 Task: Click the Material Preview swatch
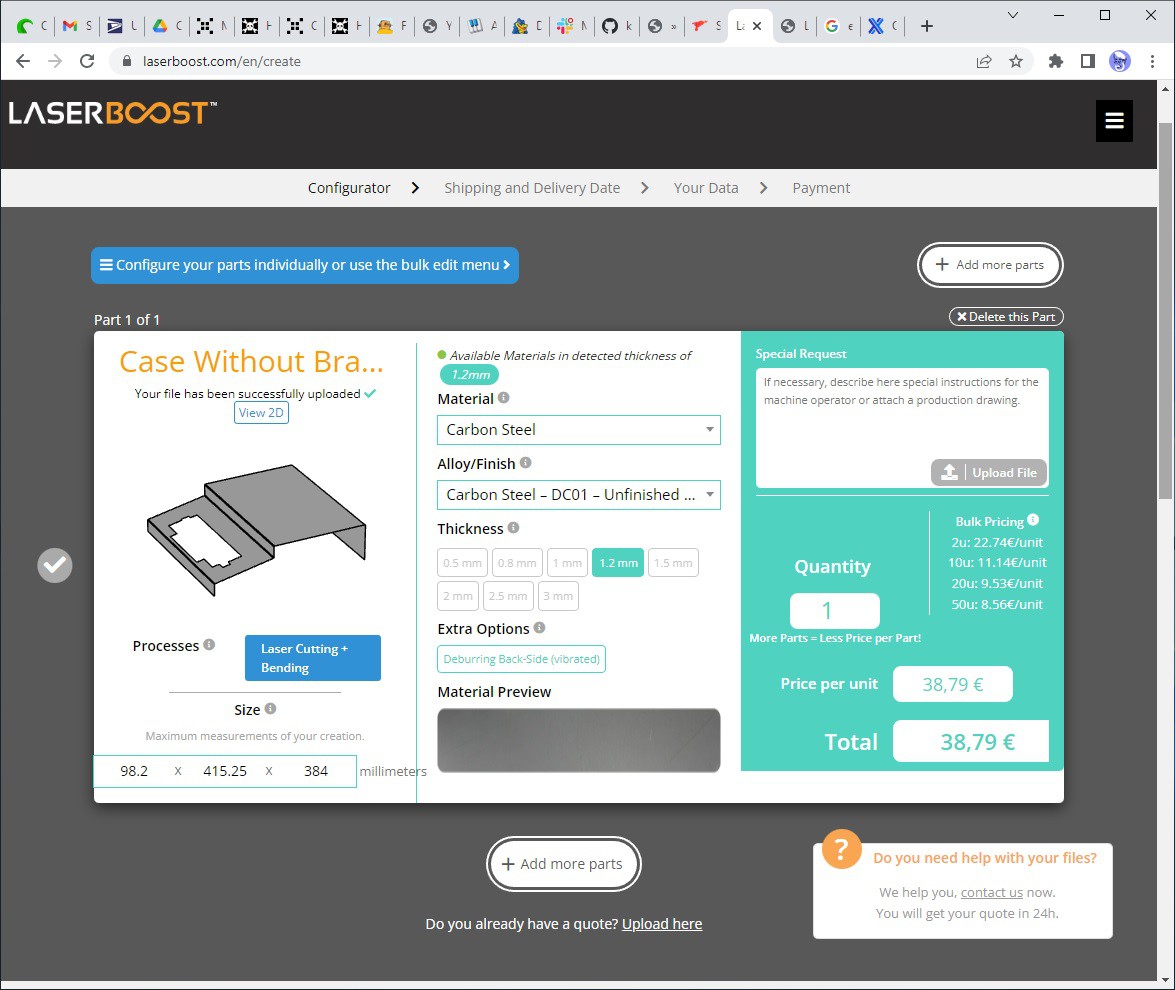578,740
